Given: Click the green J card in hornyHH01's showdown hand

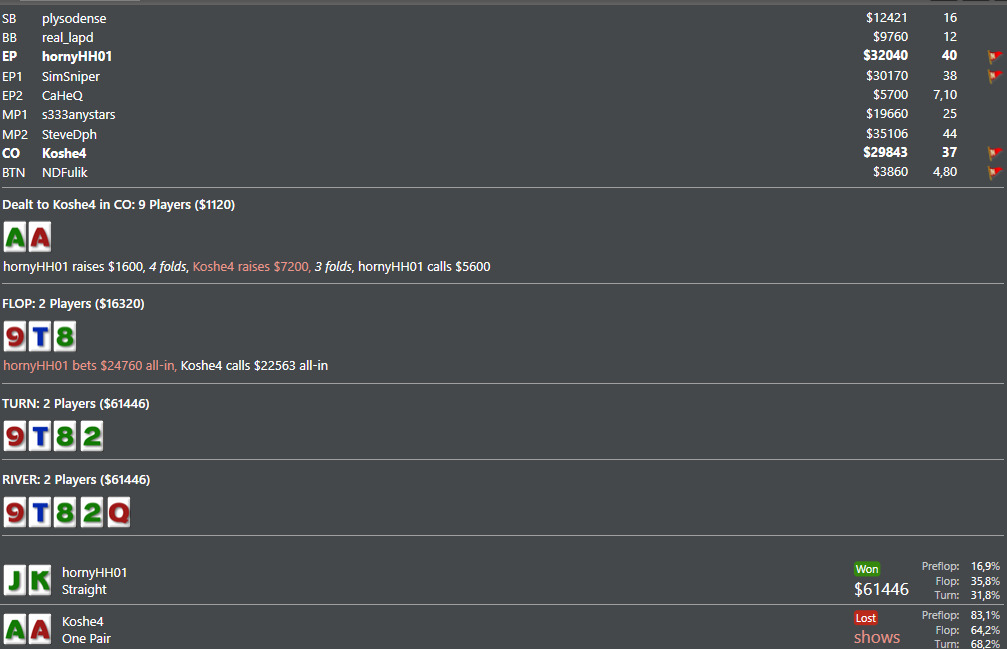Looking at the screenshot, I should point(15,580).
